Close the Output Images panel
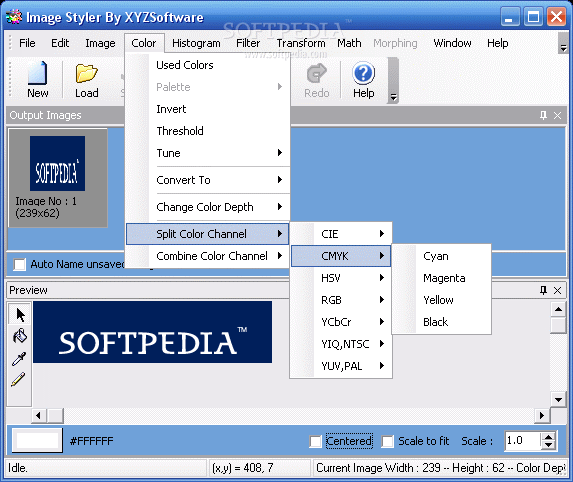Screen dimensions: 573x482 557,115
